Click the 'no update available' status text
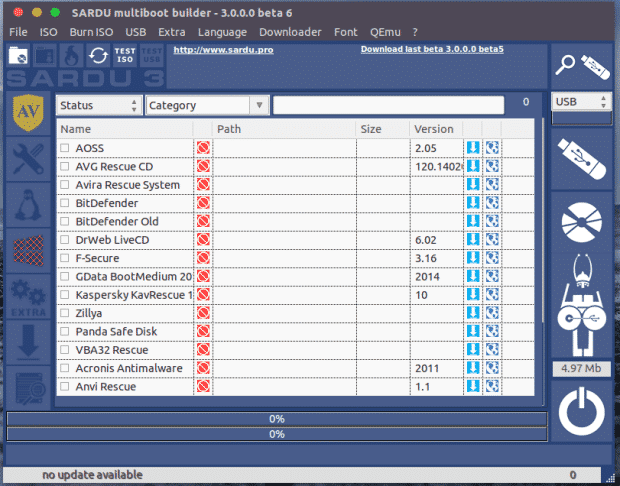Image resolution: width=620 pixels, height=486 pixels. pyautogui.click(x=92, y=475)
